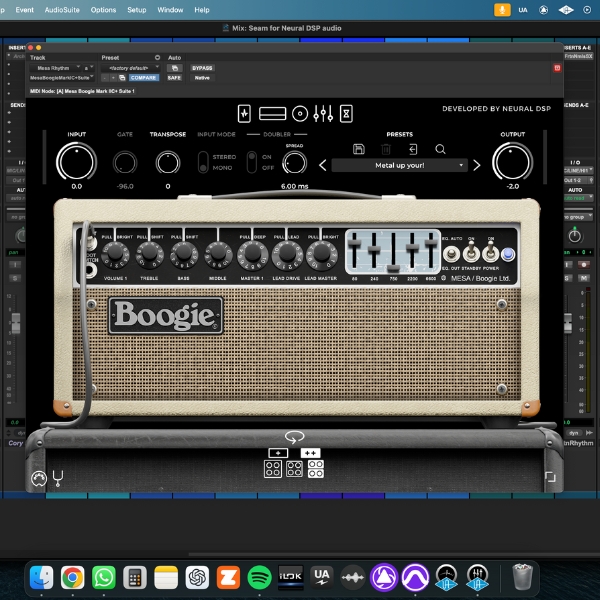This screenshot has height=600, width=600.
Task: Select the first four-speaker cab layout icon
Action: click(273, 469)
